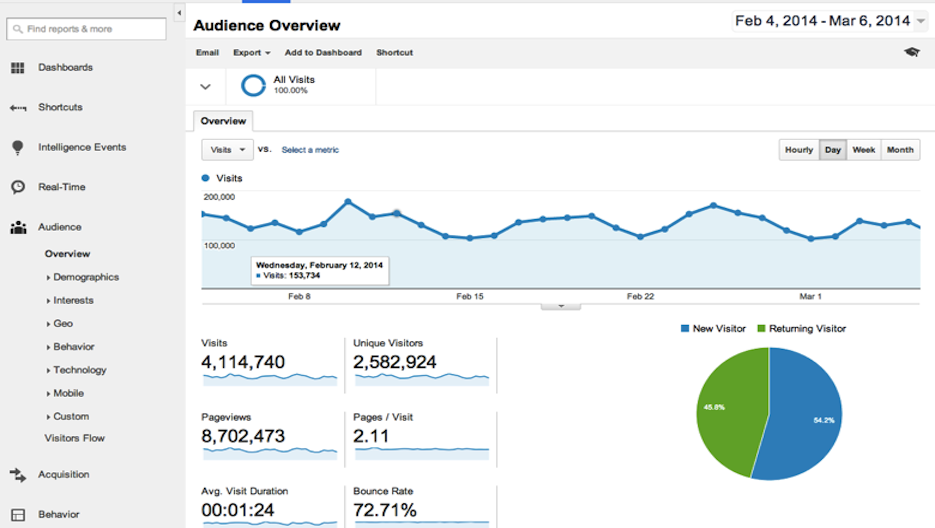Open Audience Overview in sidebar
This screenshot has height=528, width=935.
click(67, 254)
